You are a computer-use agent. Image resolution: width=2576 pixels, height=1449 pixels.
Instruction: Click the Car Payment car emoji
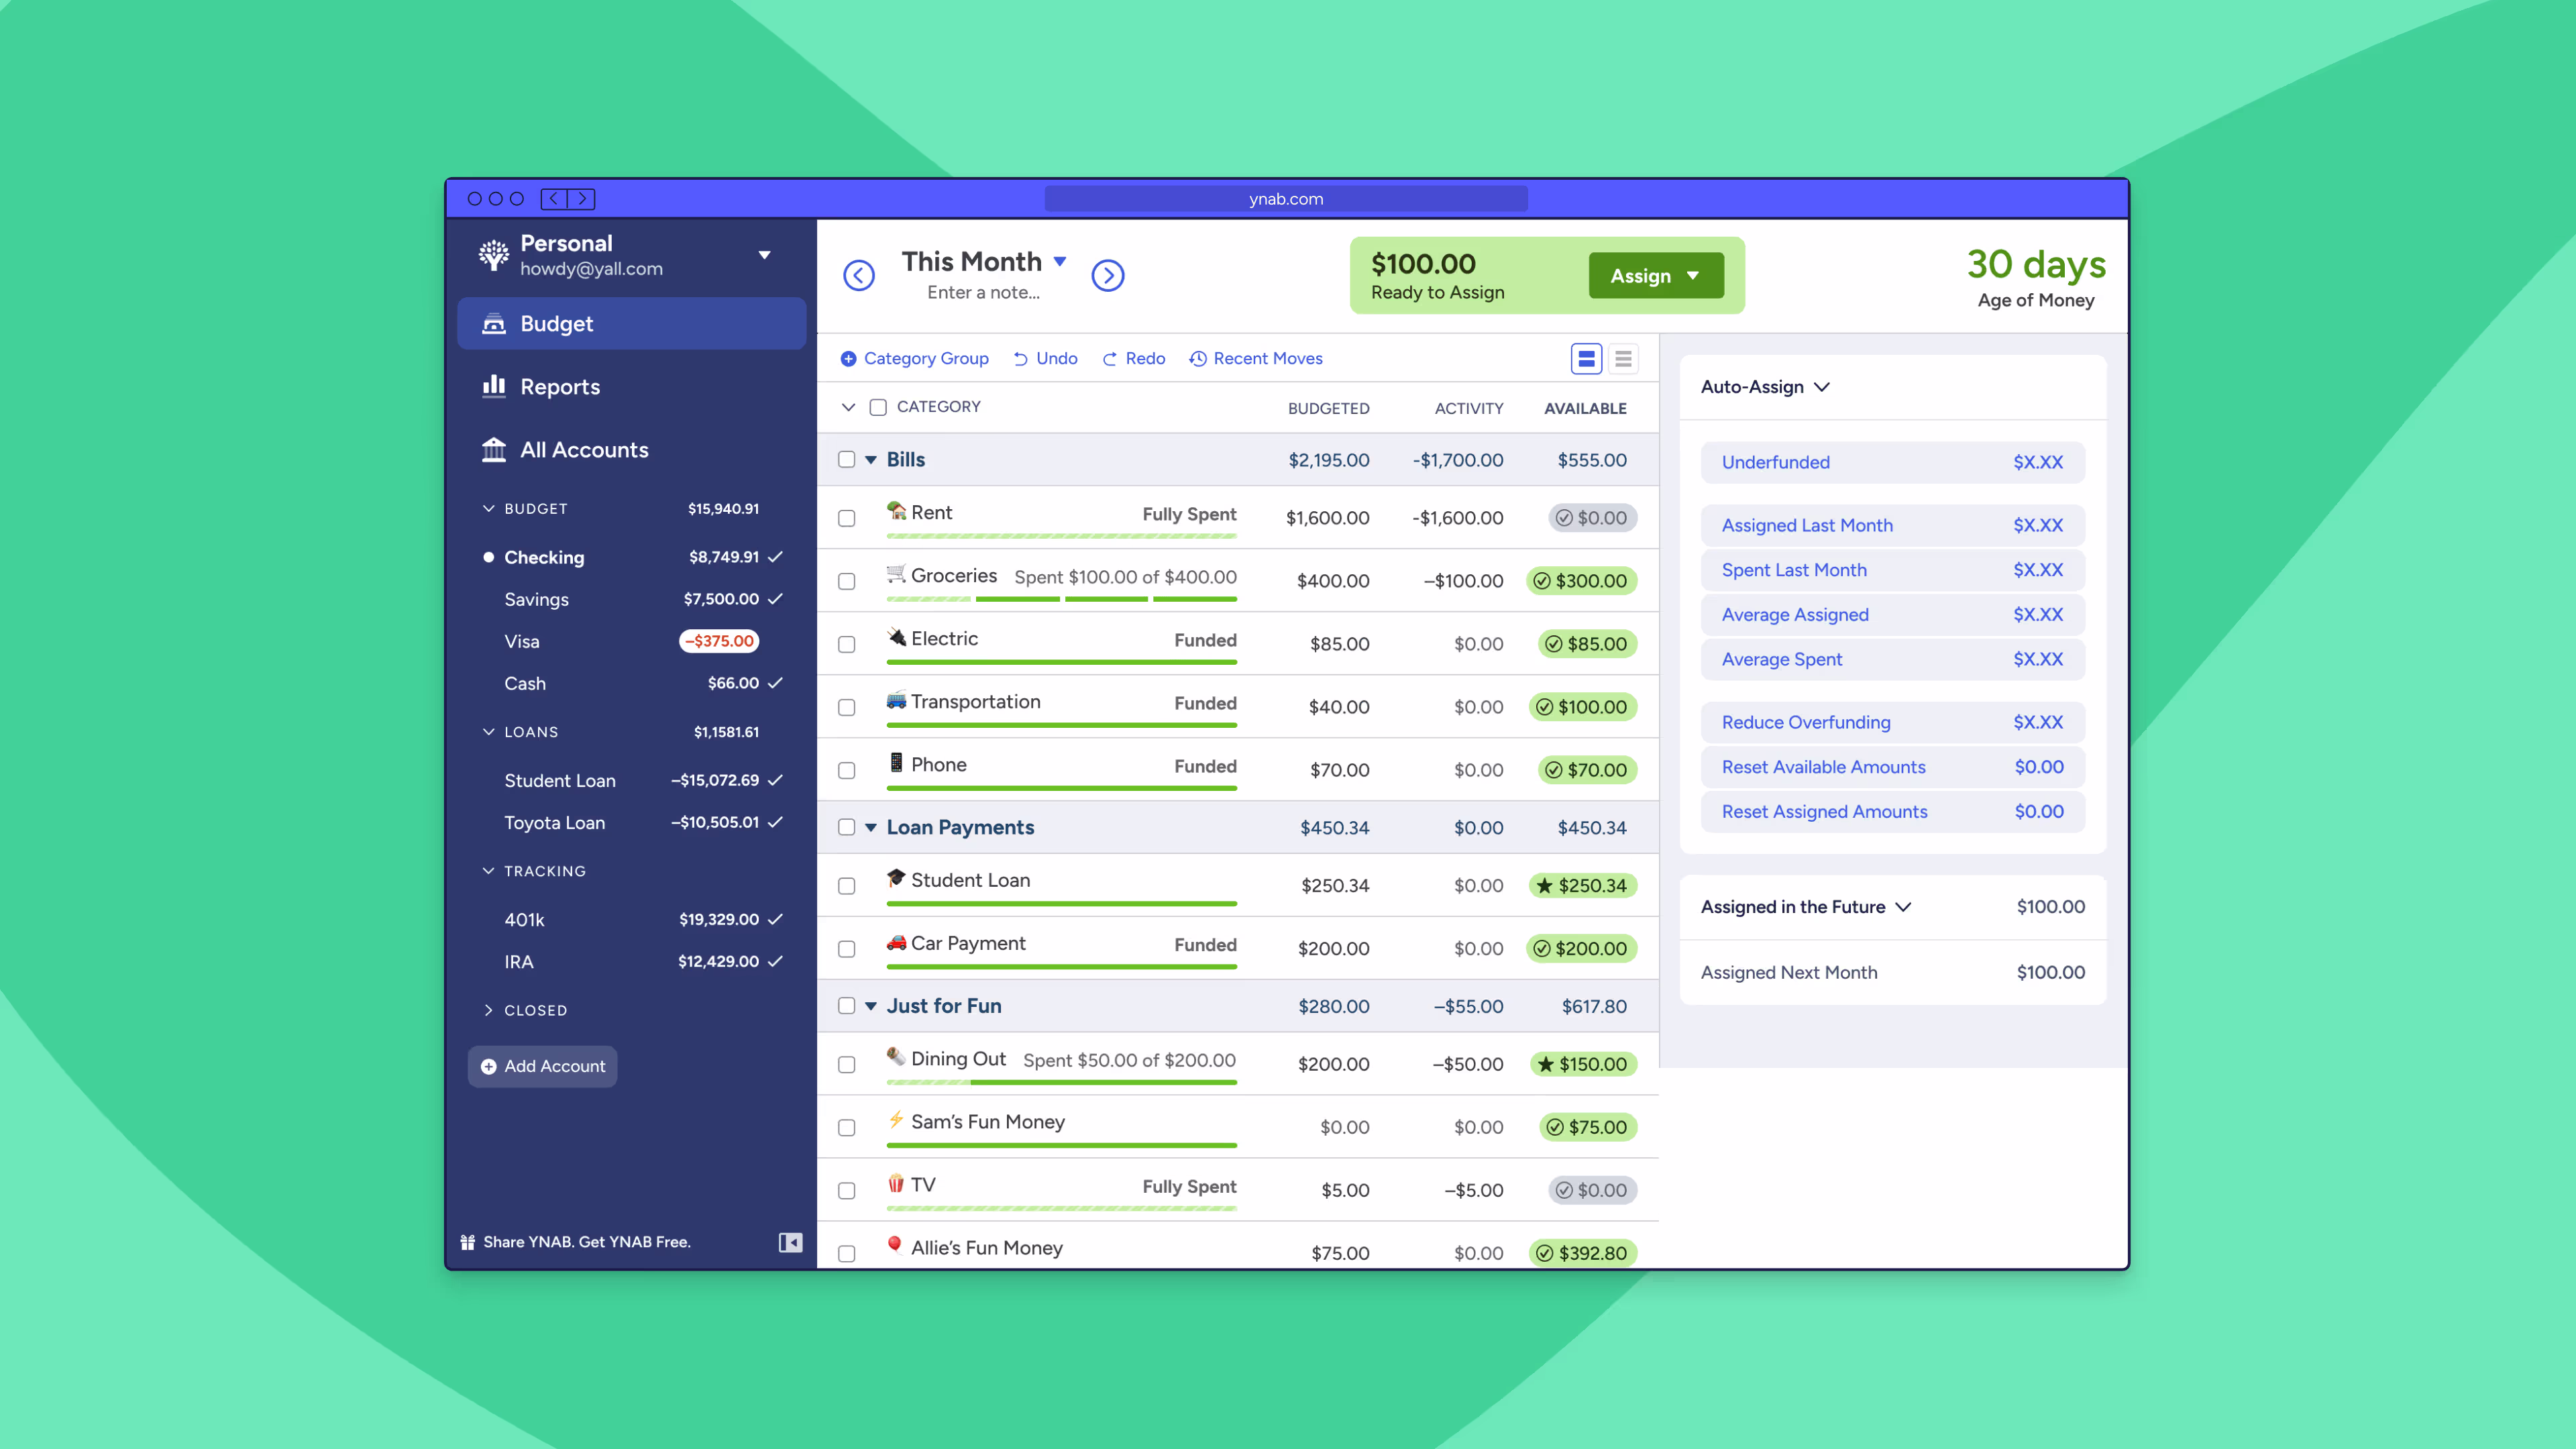coord(896,942)
